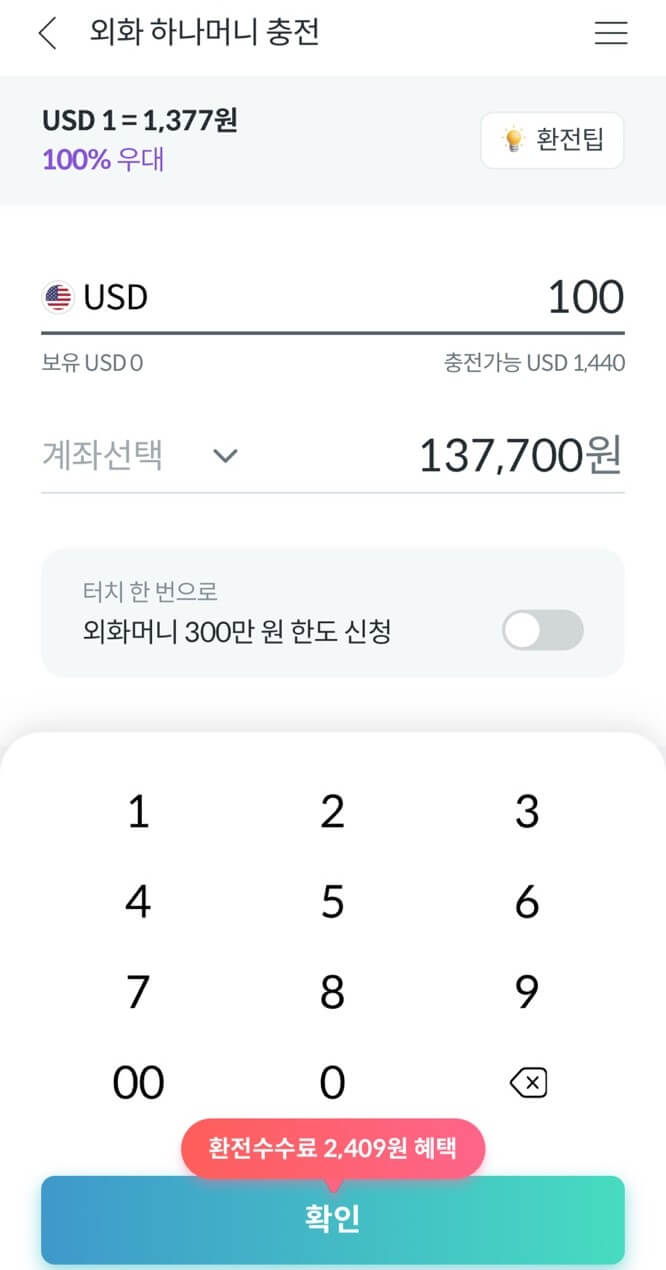Screen dimensions: 666x1270
Task: Expand the account selection chevron
Action: pyautogui.click(x=225, y=456)
